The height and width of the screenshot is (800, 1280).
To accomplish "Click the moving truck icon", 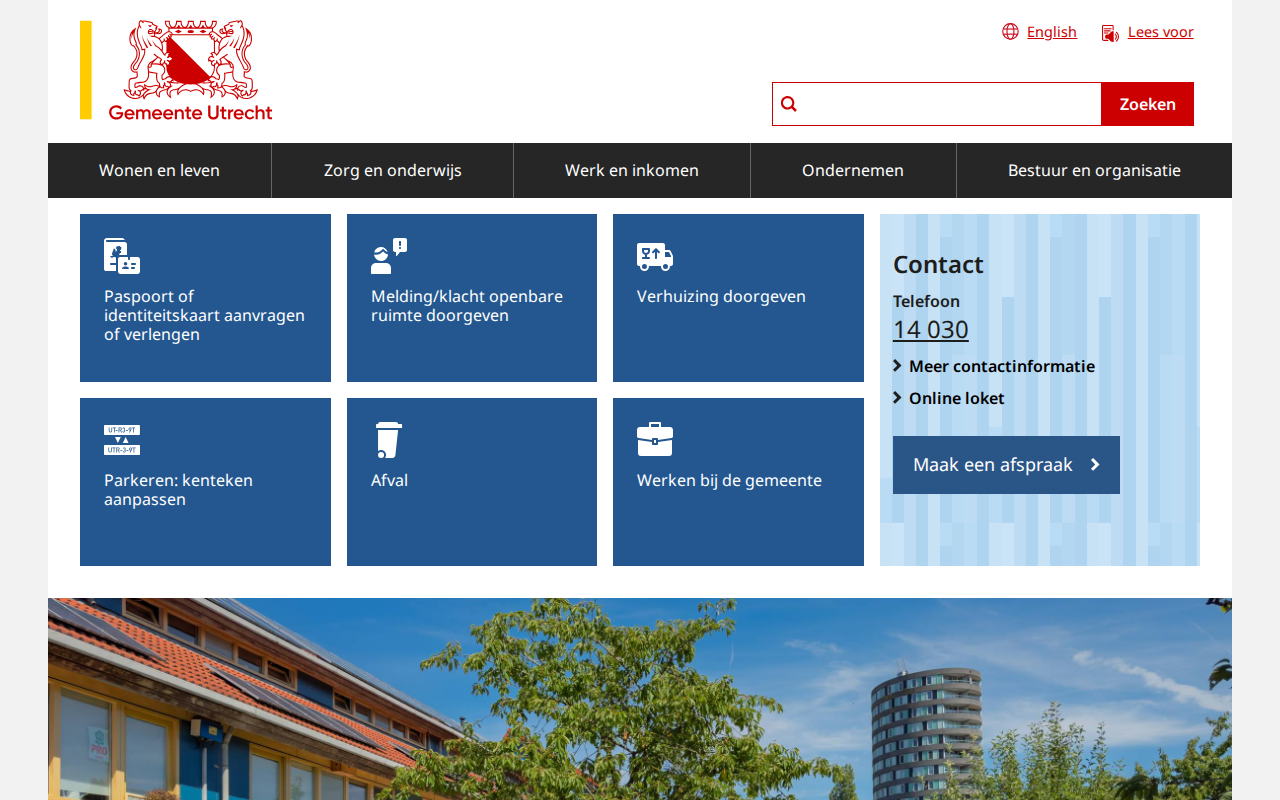I will coord(655,257).
